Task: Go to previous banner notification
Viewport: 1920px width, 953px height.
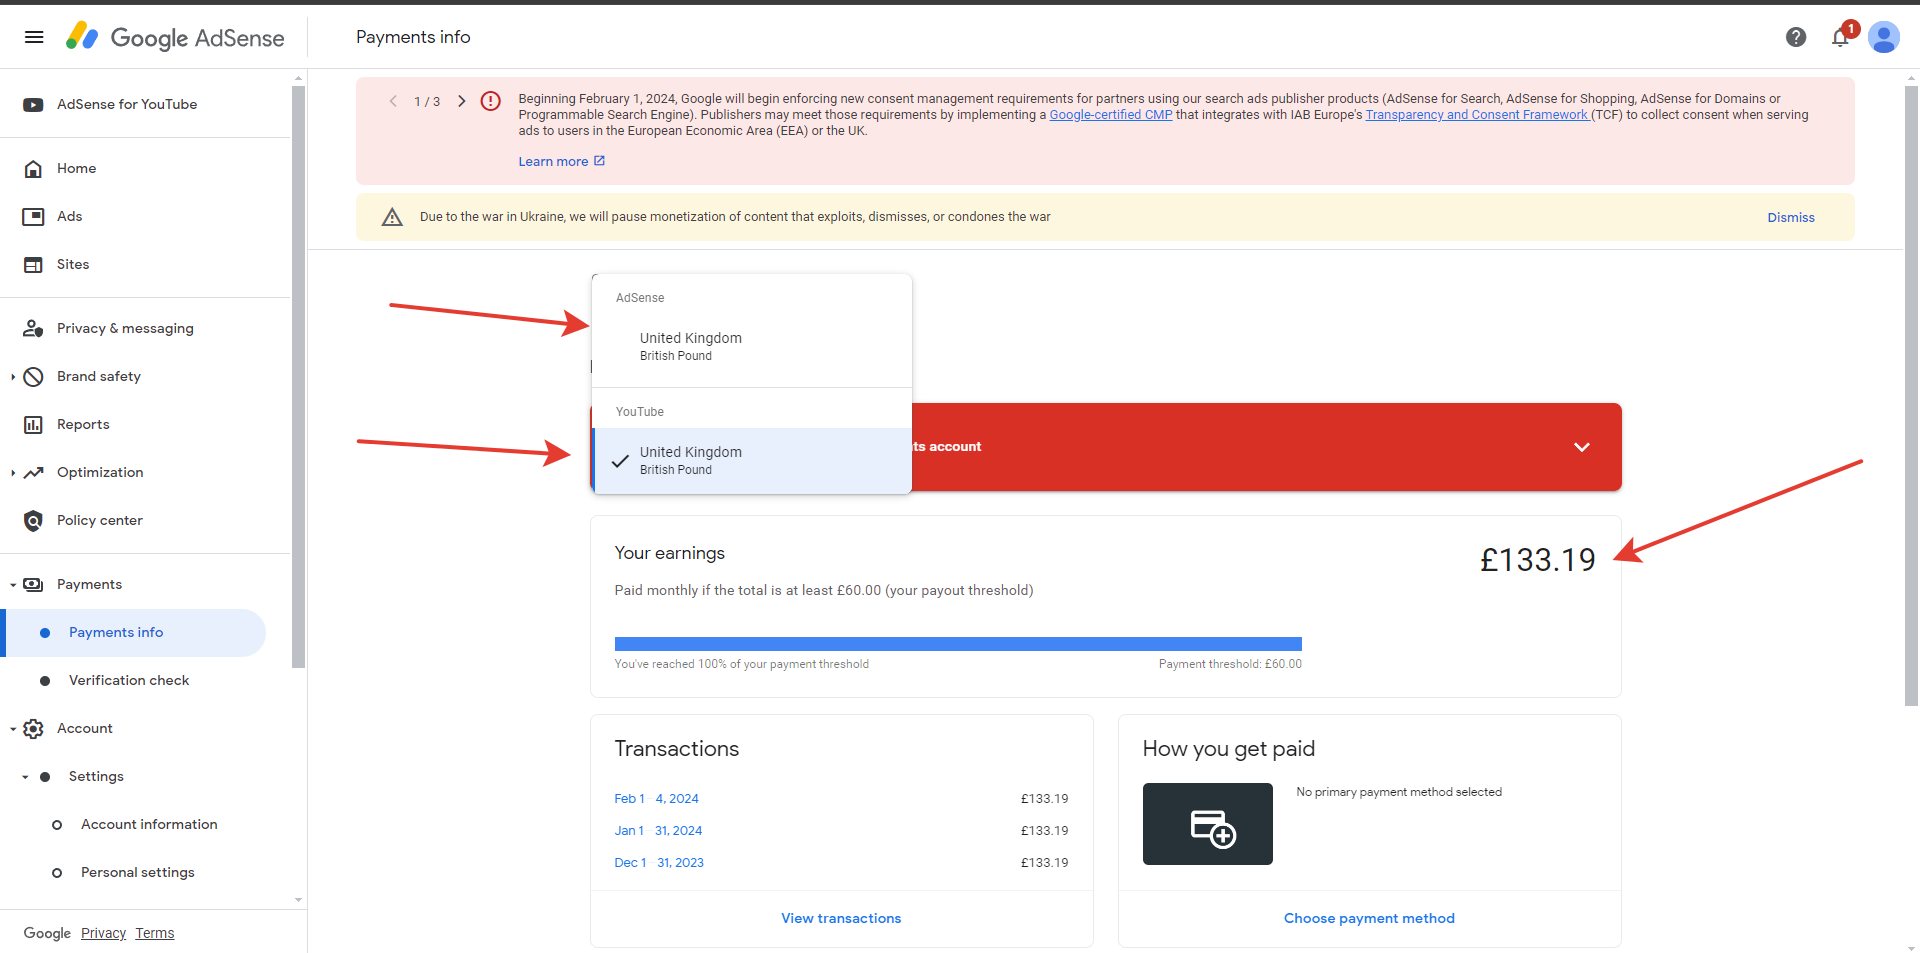Action: [x=393, y=101]
